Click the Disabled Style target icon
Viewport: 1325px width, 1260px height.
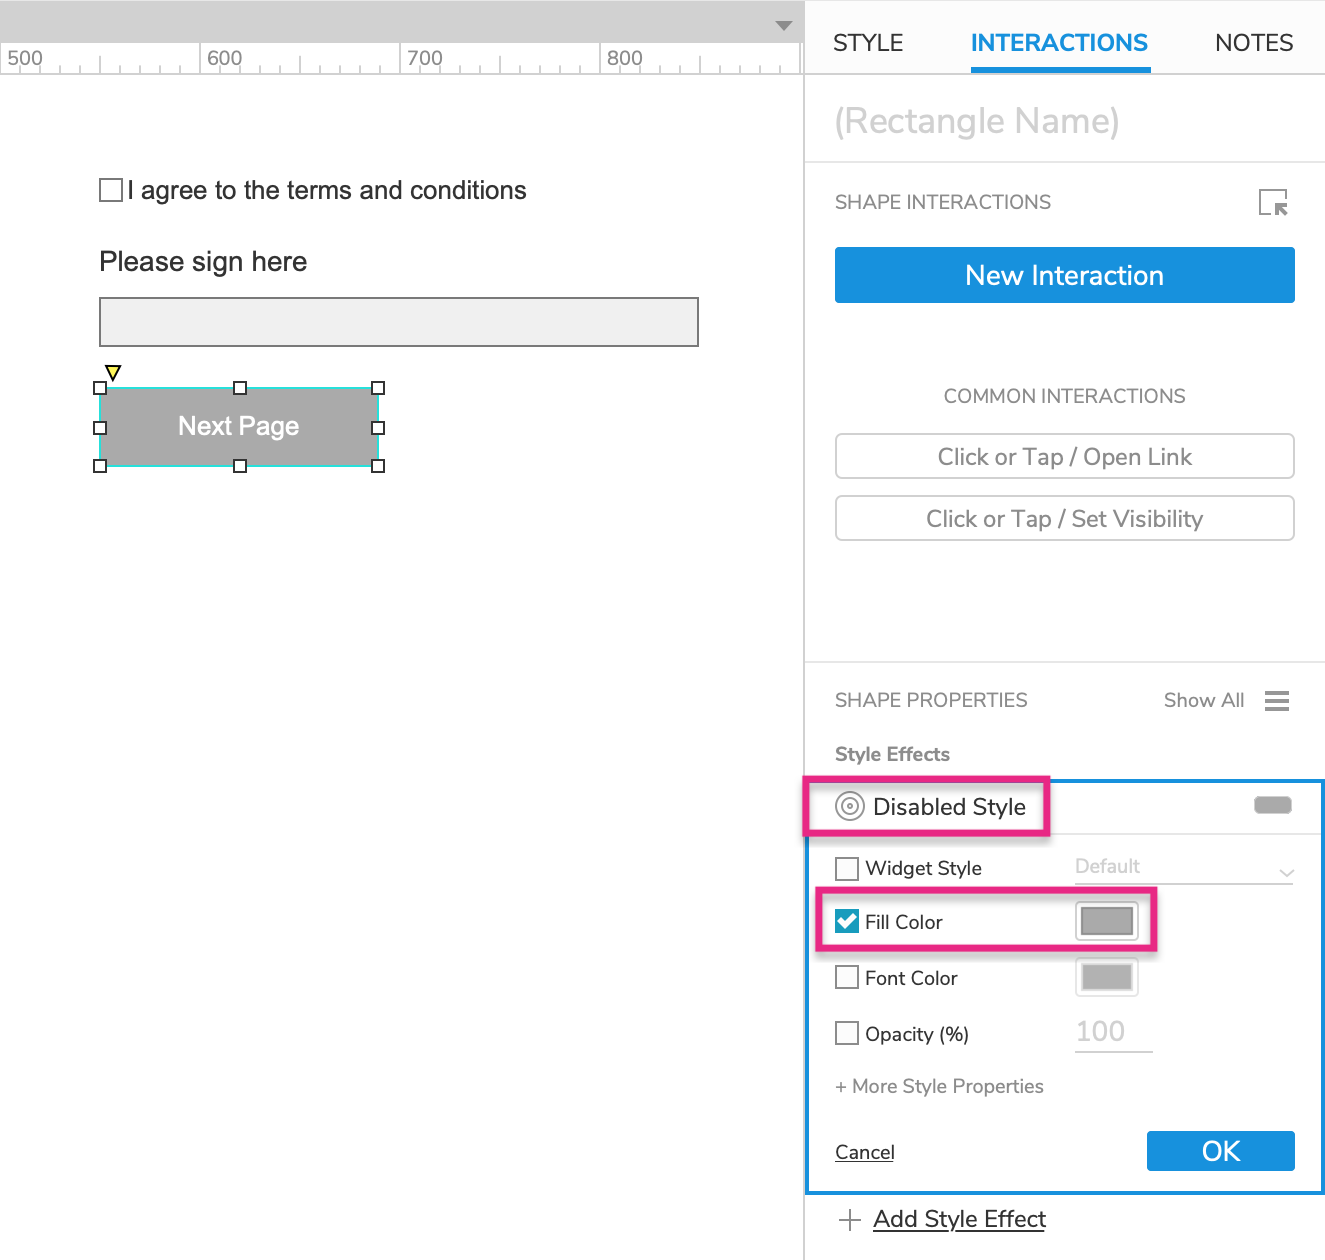point(849,806)
